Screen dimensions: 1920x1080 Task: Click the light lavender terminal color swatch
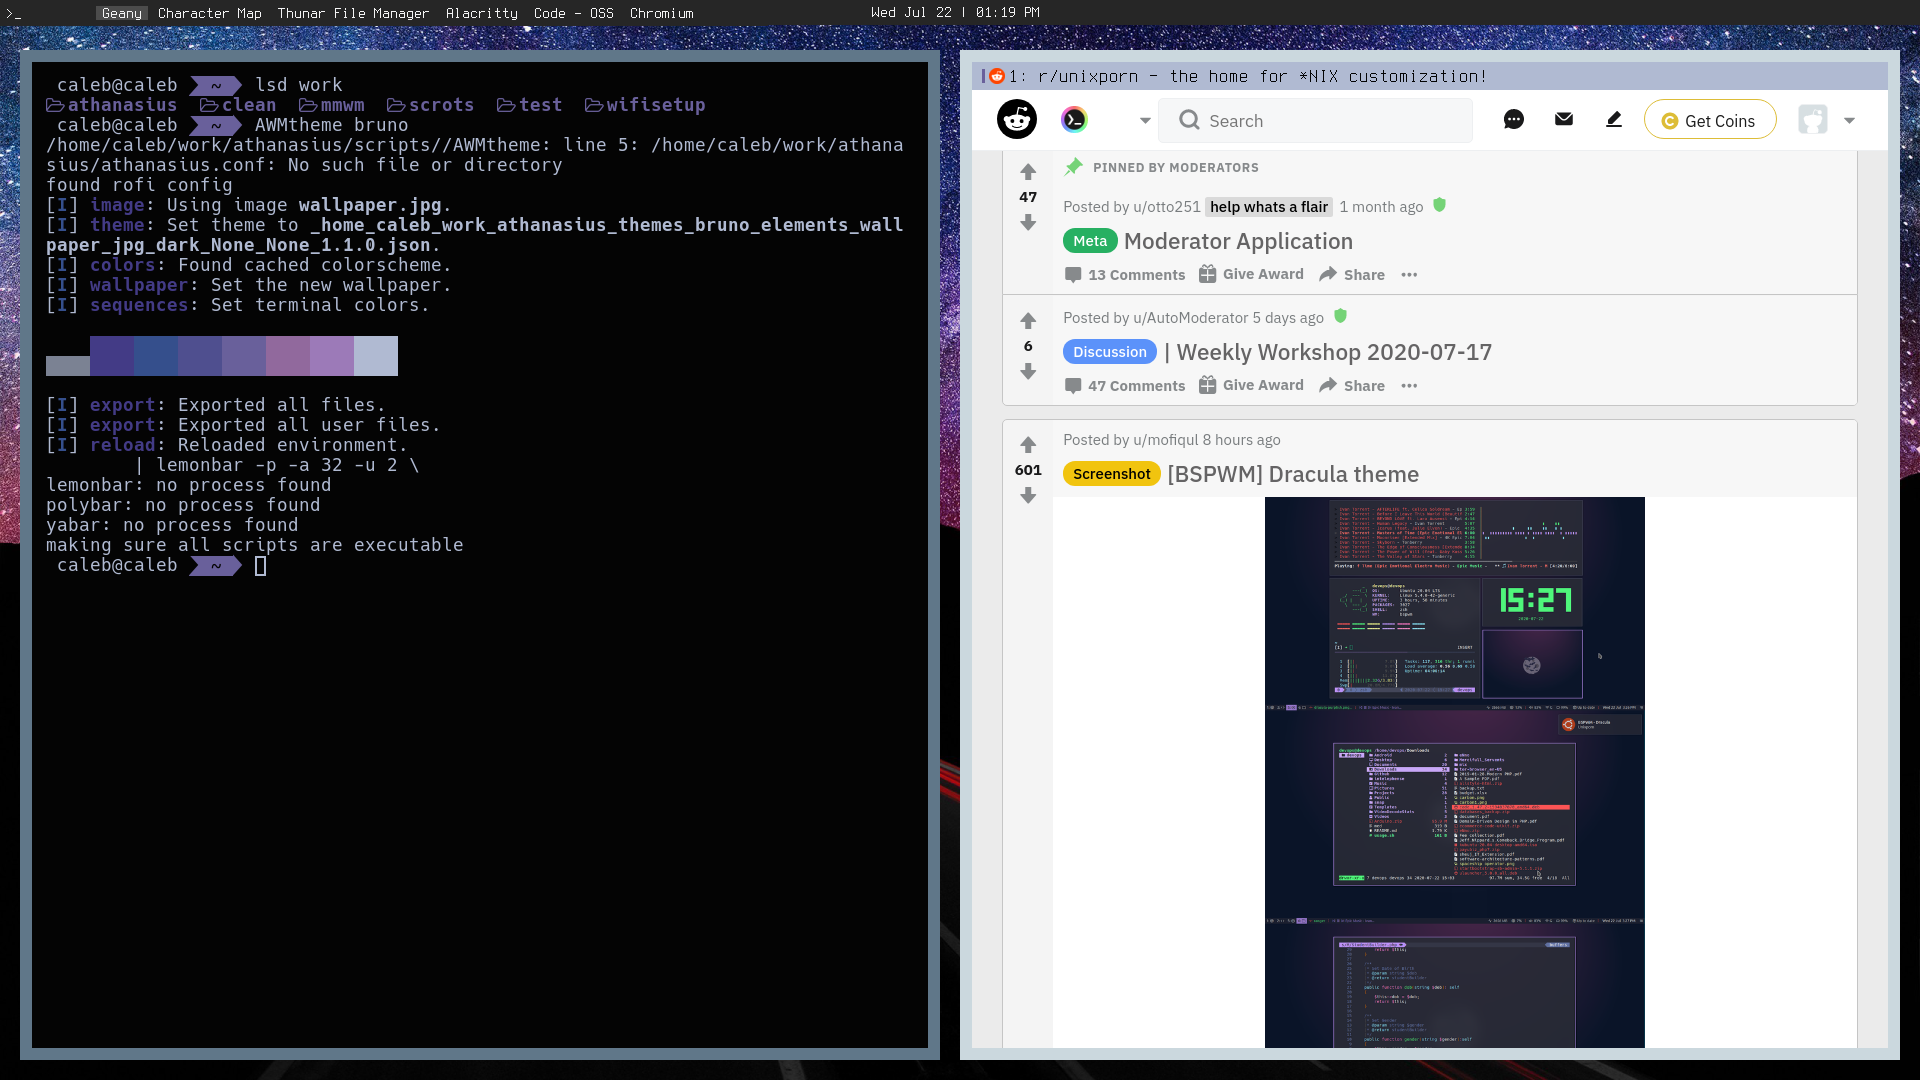tap(375, 356)
